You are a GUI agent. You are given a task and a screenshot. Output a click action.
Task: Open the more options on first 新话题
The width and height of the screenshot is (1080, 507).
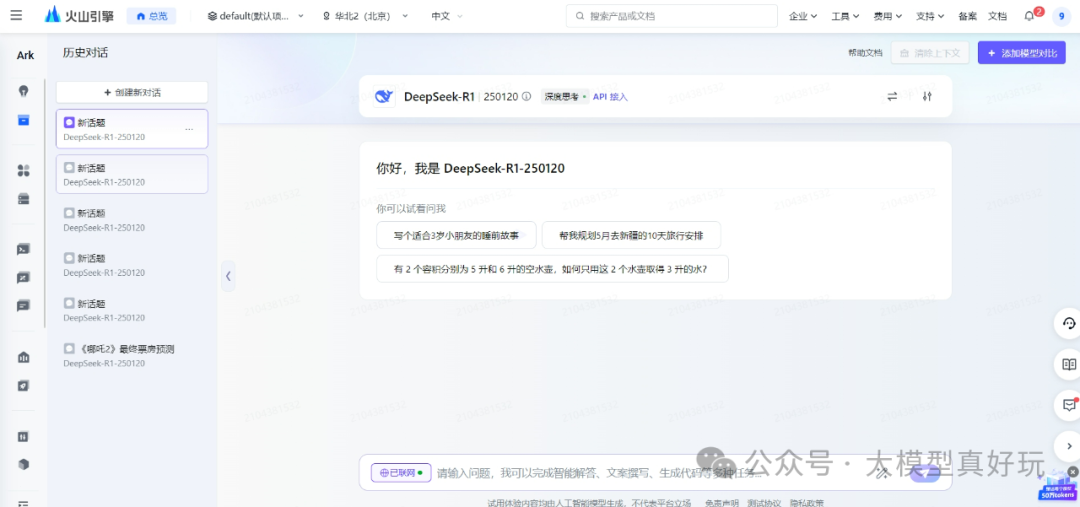[189, 130]
